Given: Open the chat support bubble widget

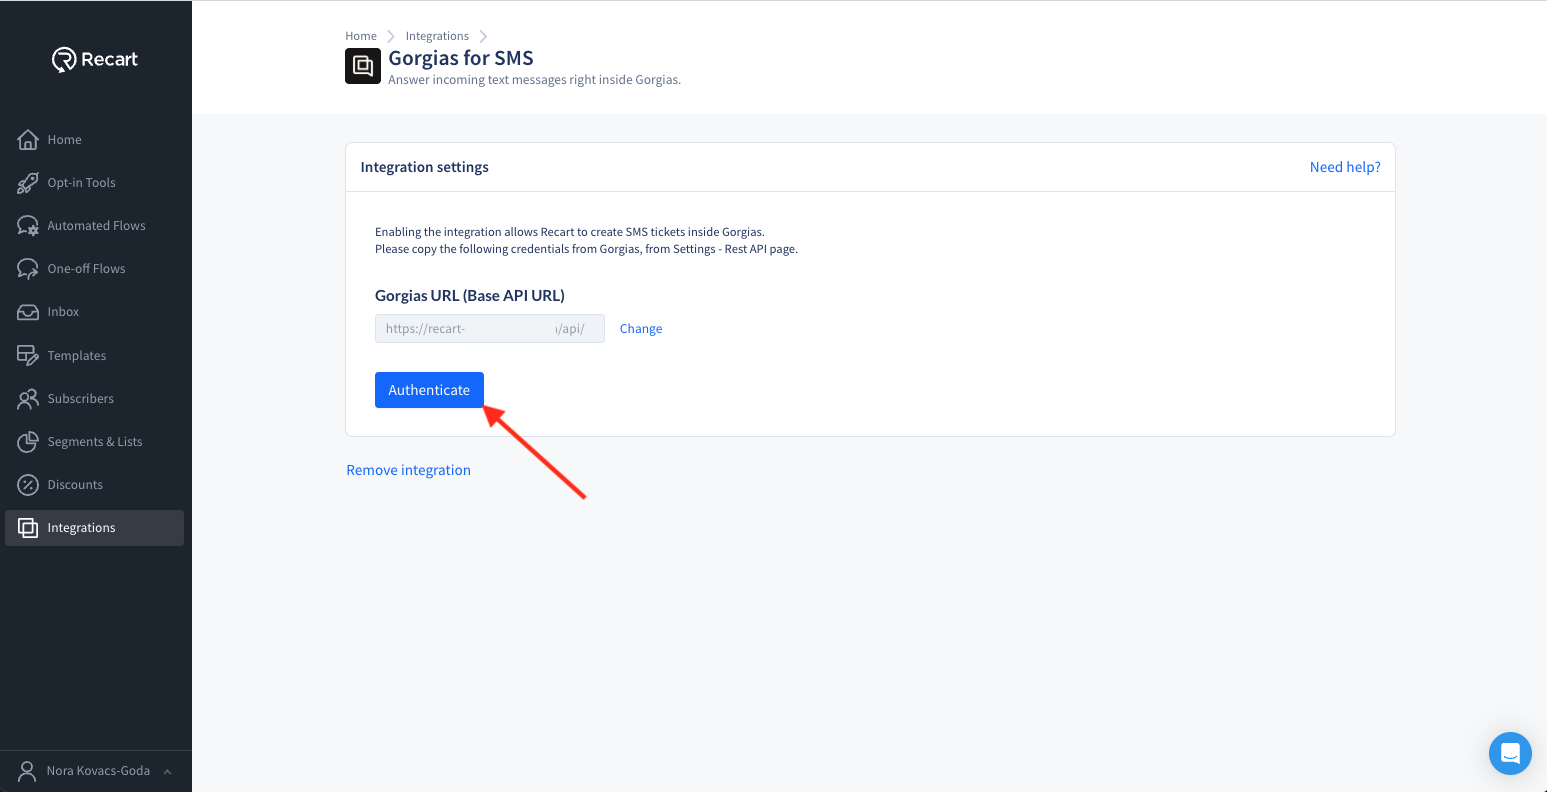Looking at the screenshot, I should 1510,753.
